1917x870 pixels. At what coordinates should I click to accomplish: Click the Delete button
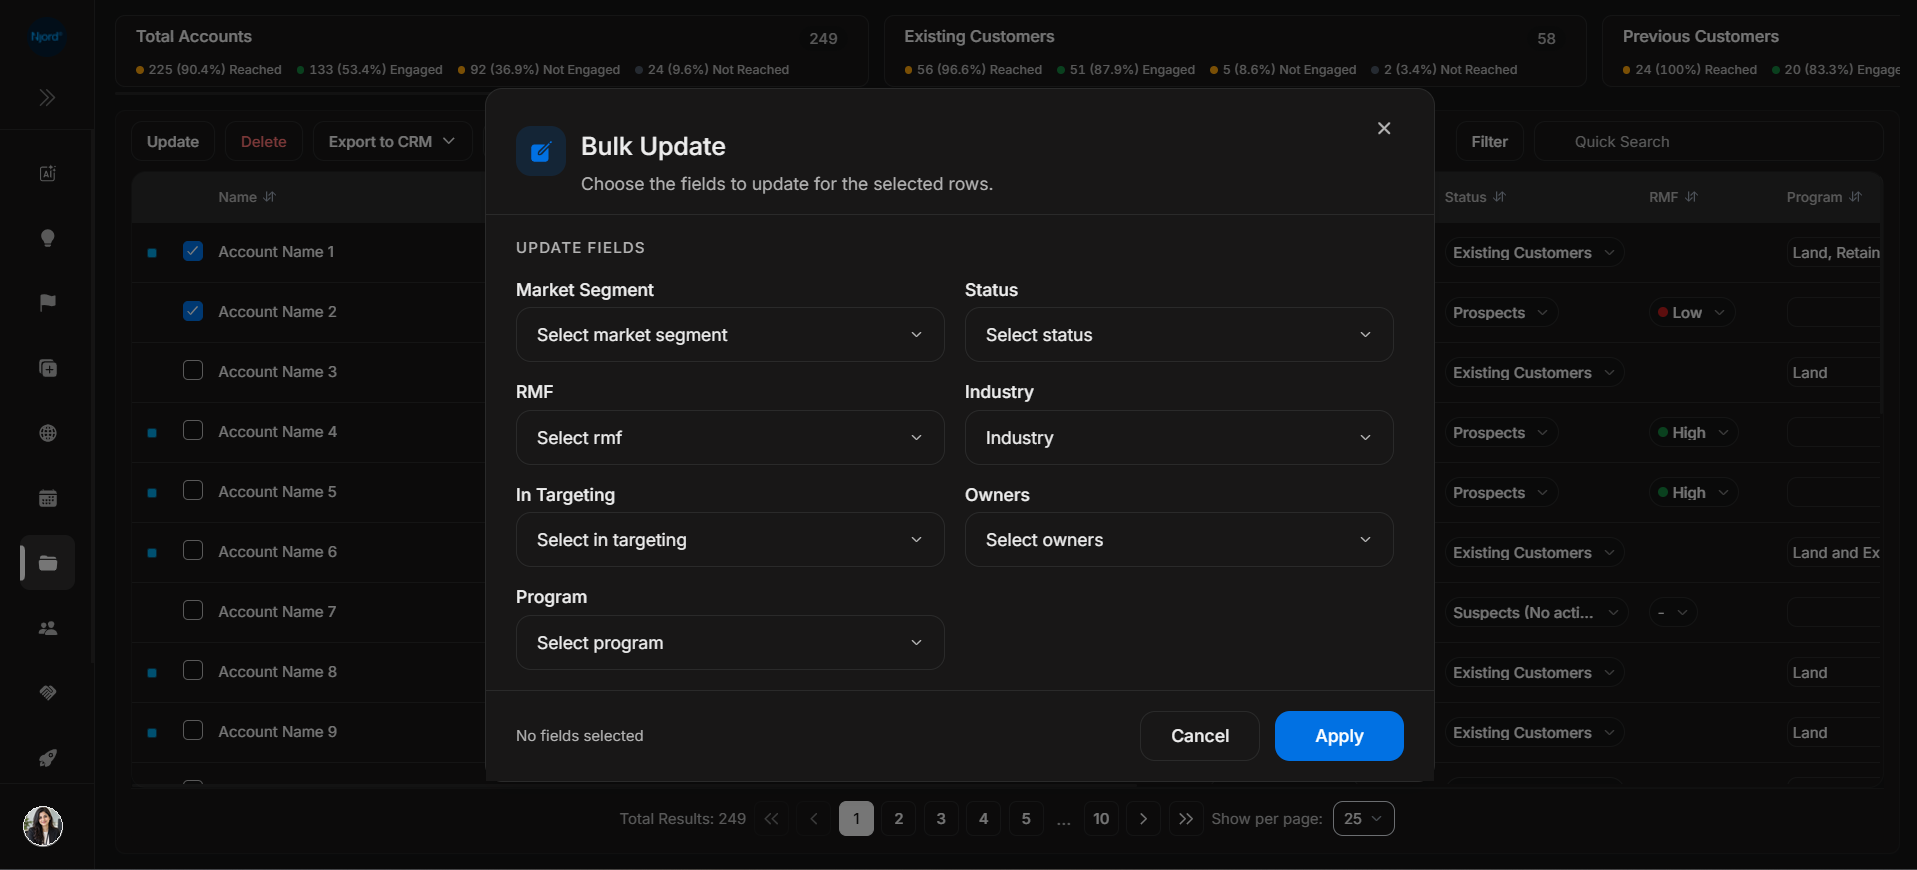click(x=264, y=142)
